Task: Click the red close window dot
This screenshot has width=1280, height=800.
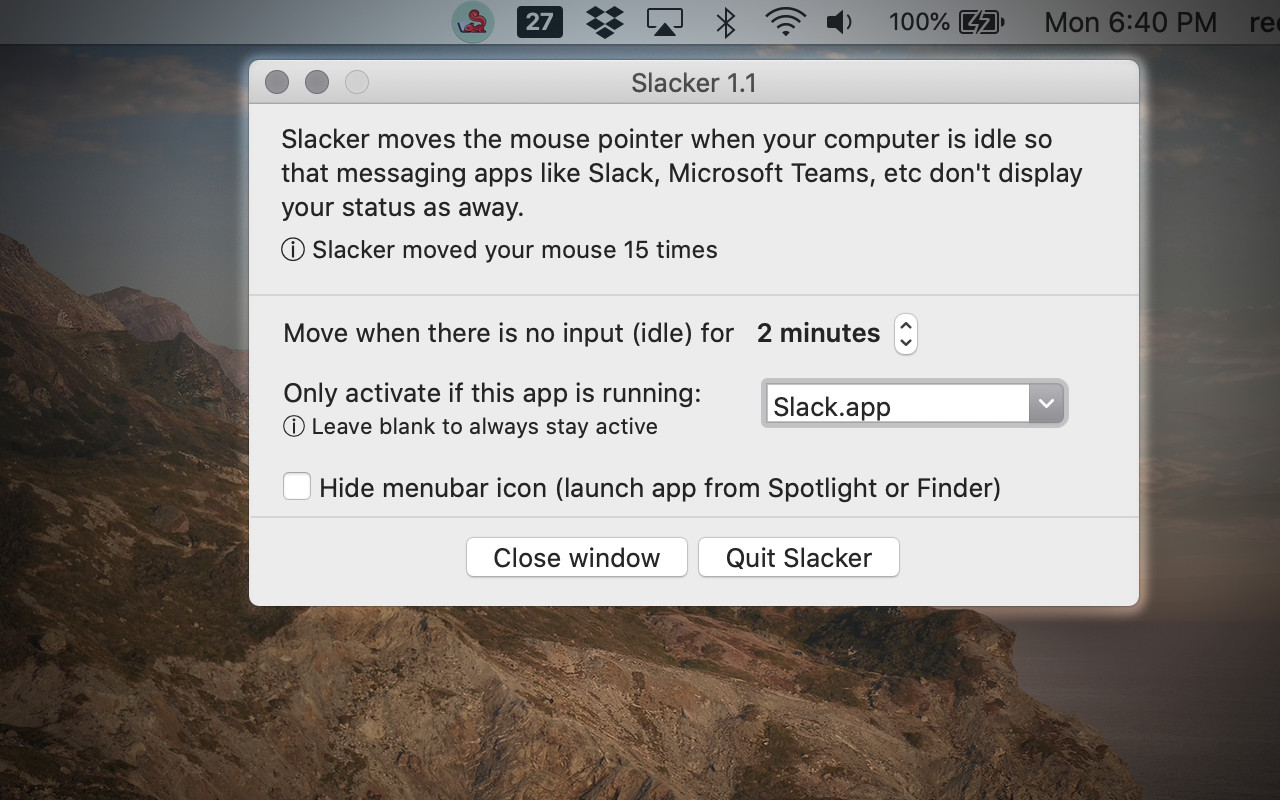Action: pyautogui.click(x=277, y=82)
